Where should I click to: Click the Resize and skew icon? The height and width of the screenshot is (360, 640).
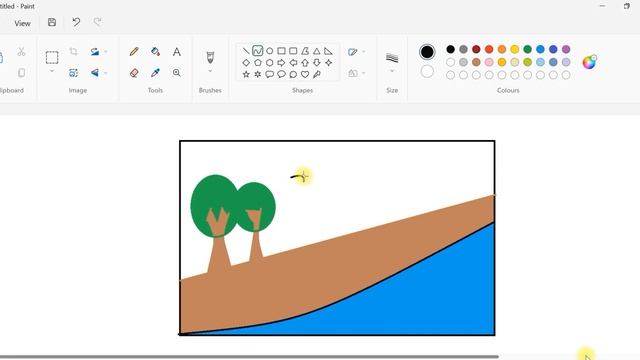coord(73,73)
